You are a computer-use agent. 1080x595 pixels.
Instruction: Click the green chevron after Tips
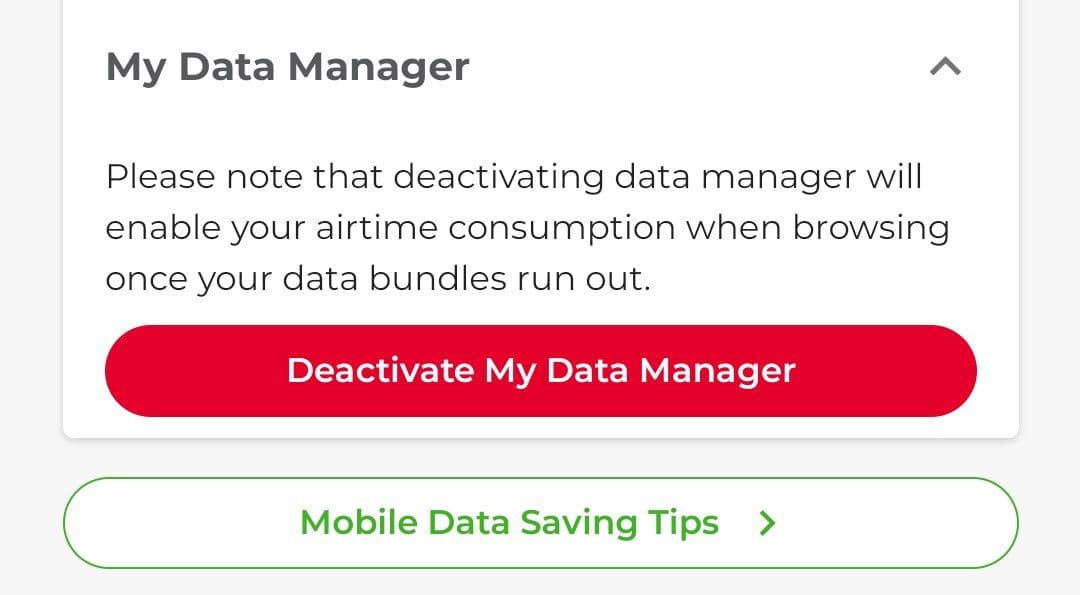tap(767, 523)
